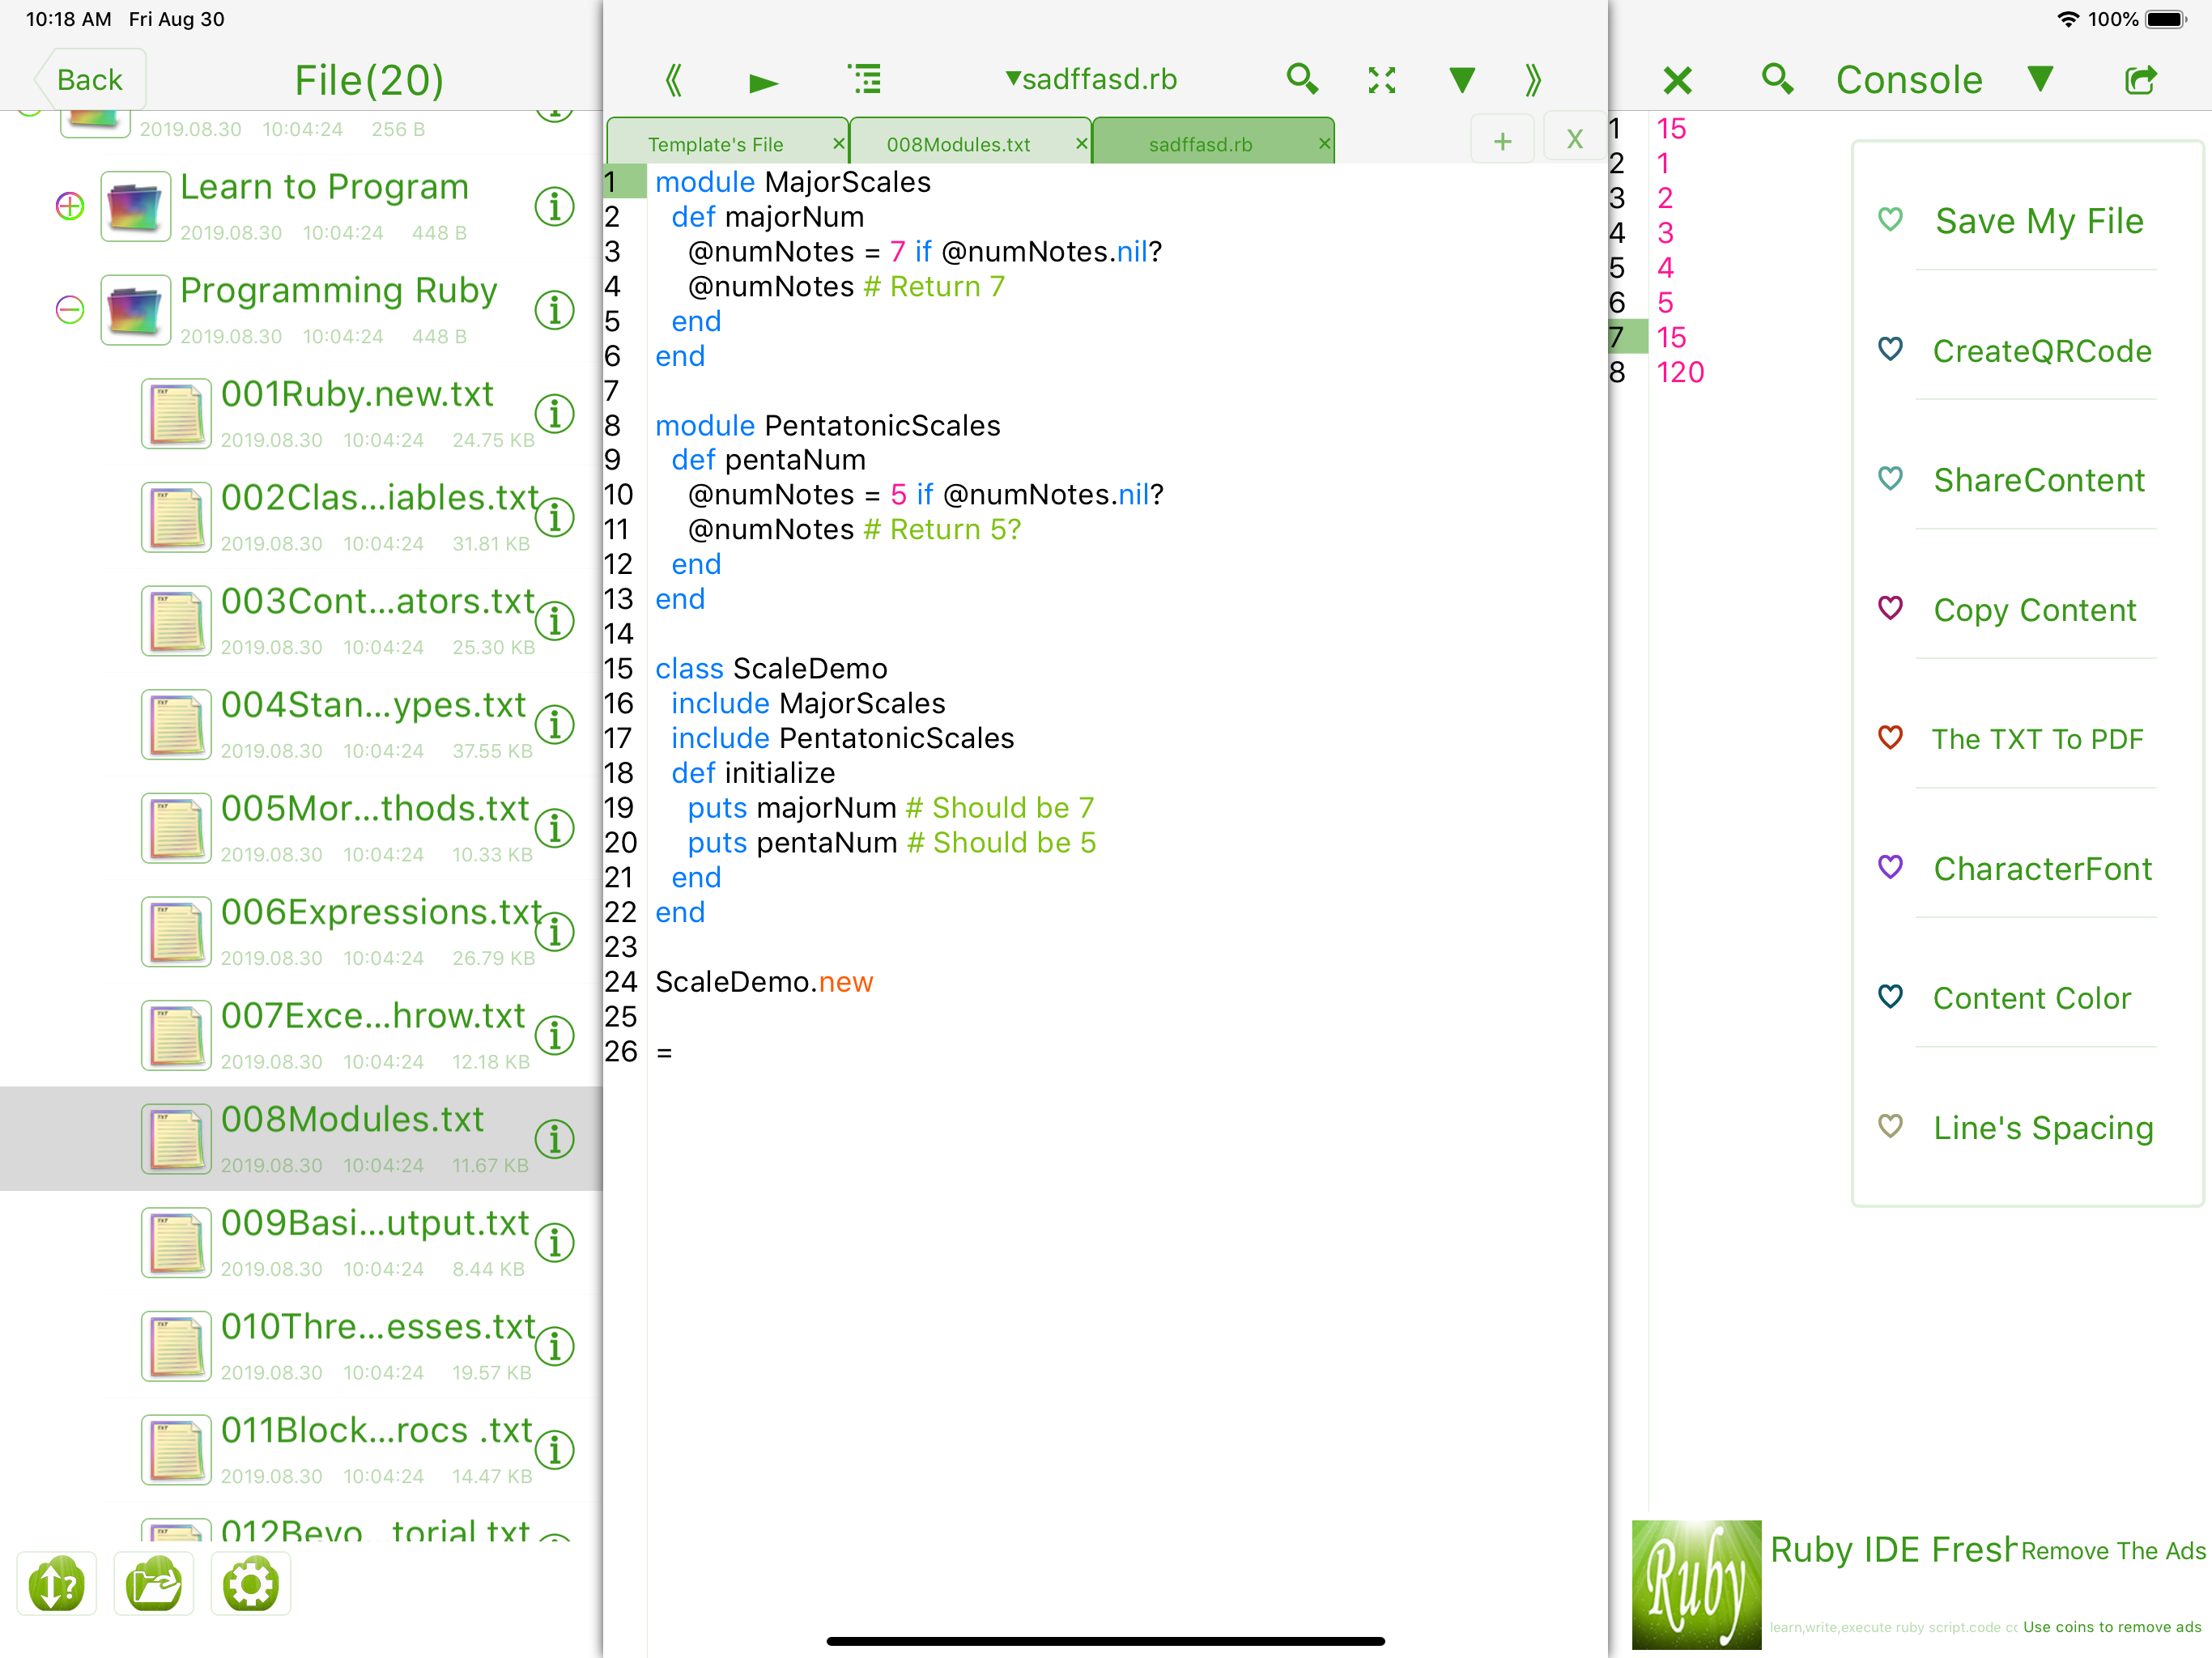
Task: Search the console output
Action: [1777, 79]
